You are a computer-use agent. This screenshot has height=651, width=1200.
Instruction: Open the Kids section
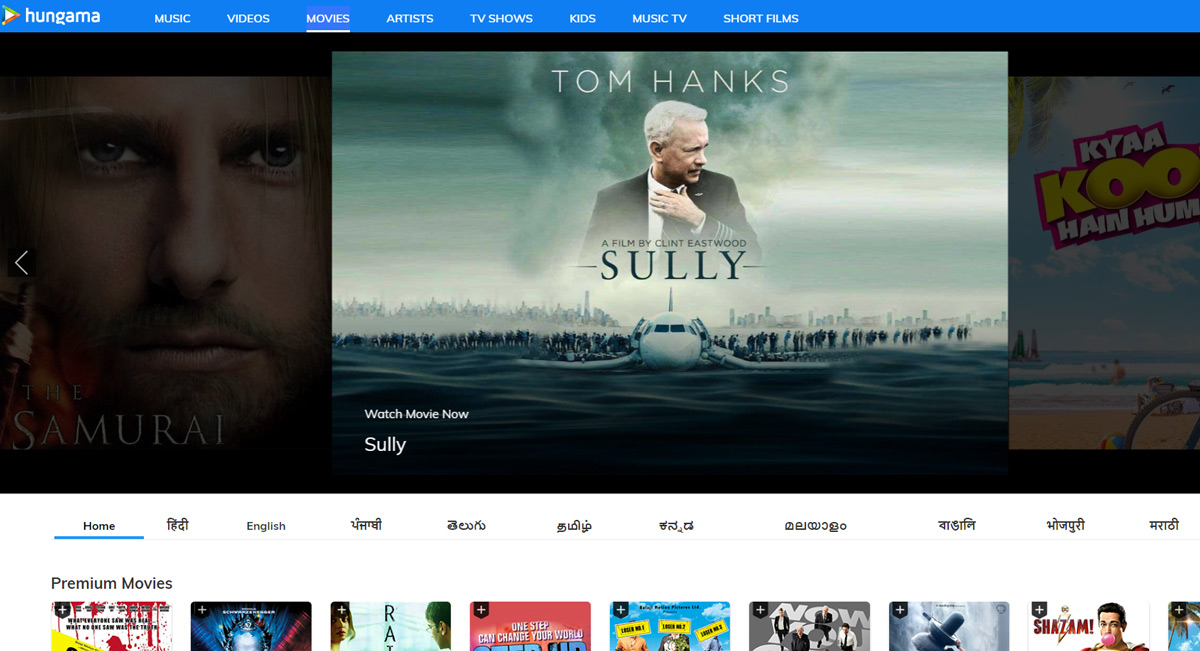tap(582, 18)
